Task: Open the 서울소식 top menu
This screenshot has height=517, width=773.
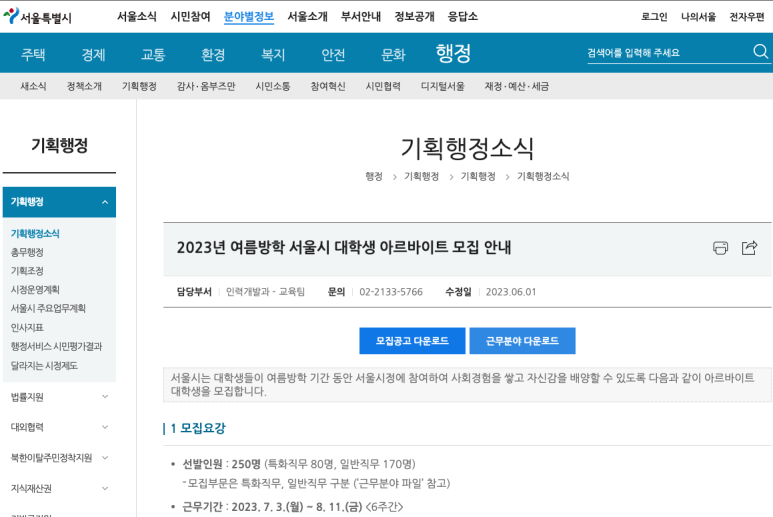Action: [x=137, y=17]
